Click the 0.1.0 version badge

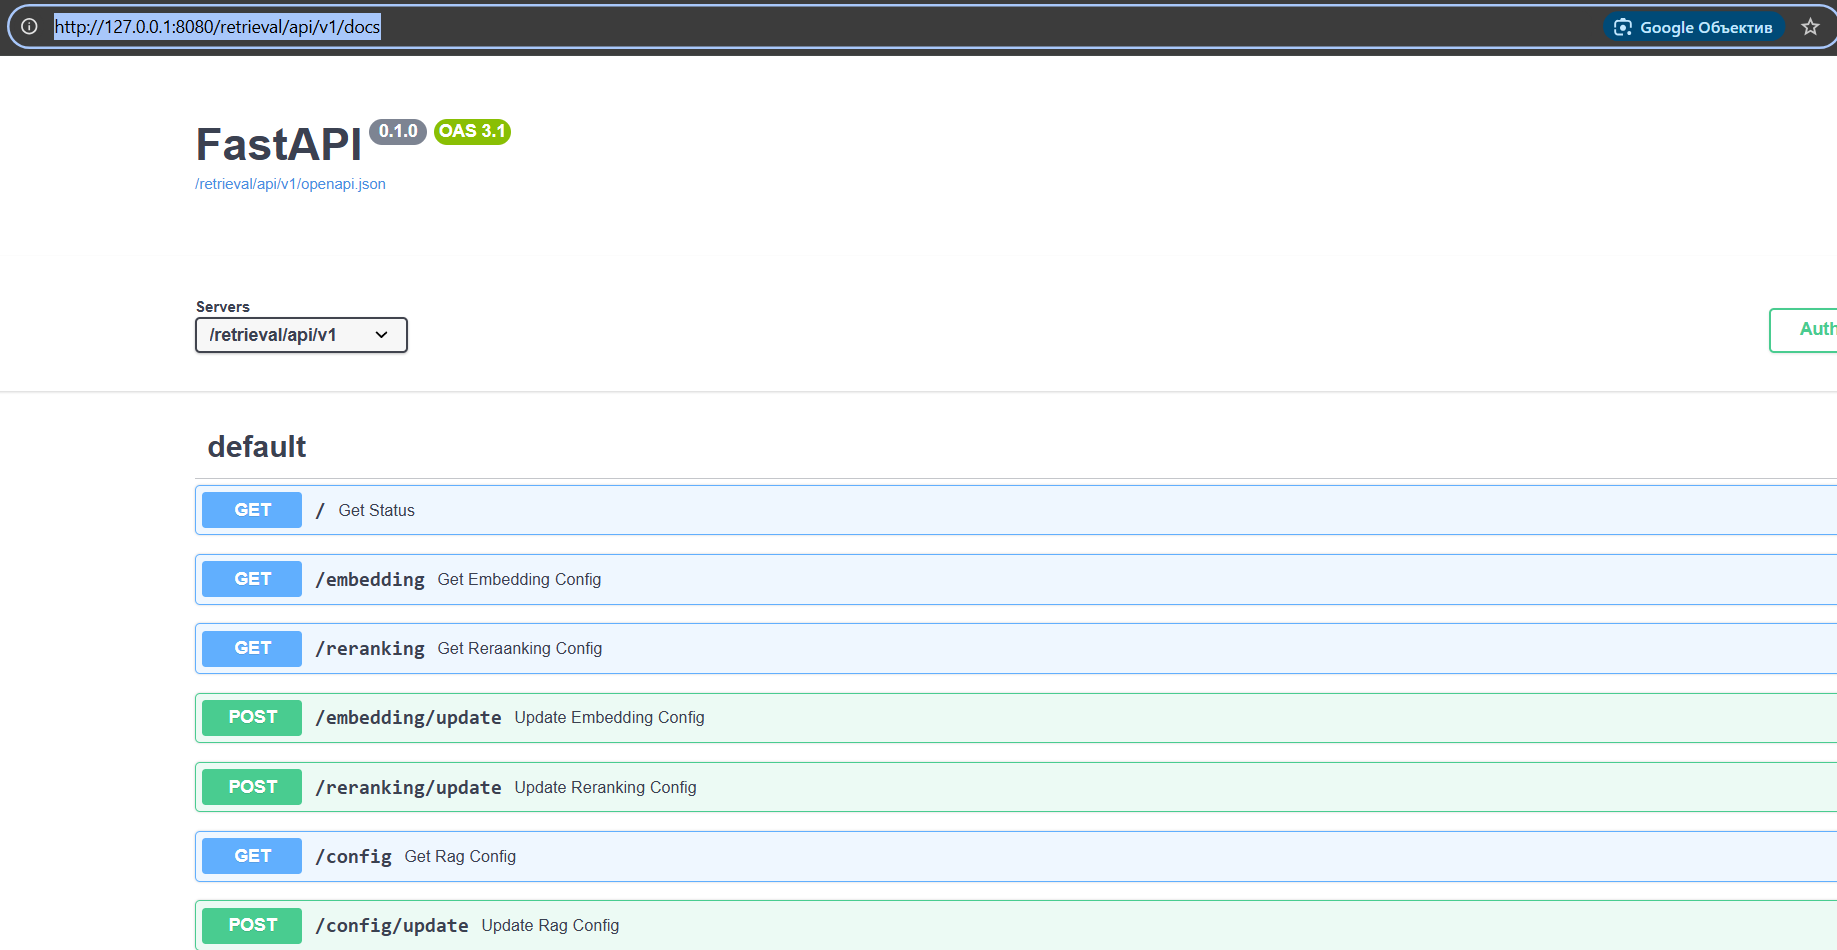tap(398, 132)
